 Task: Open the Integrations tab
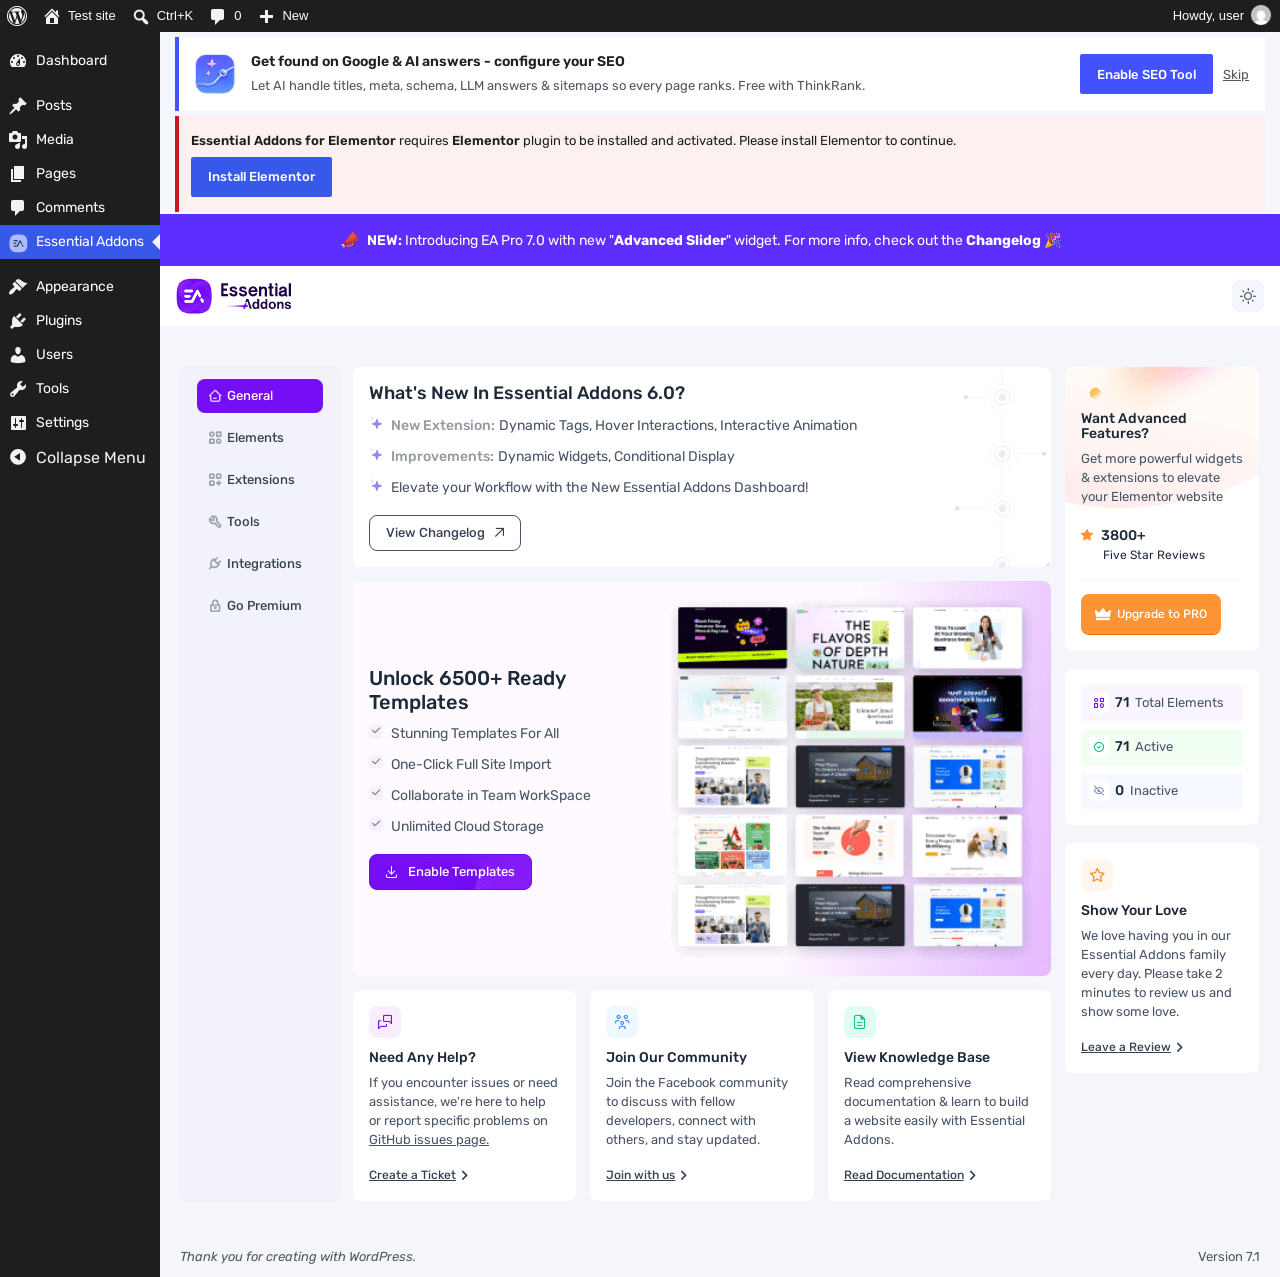[x=260, y=564]
